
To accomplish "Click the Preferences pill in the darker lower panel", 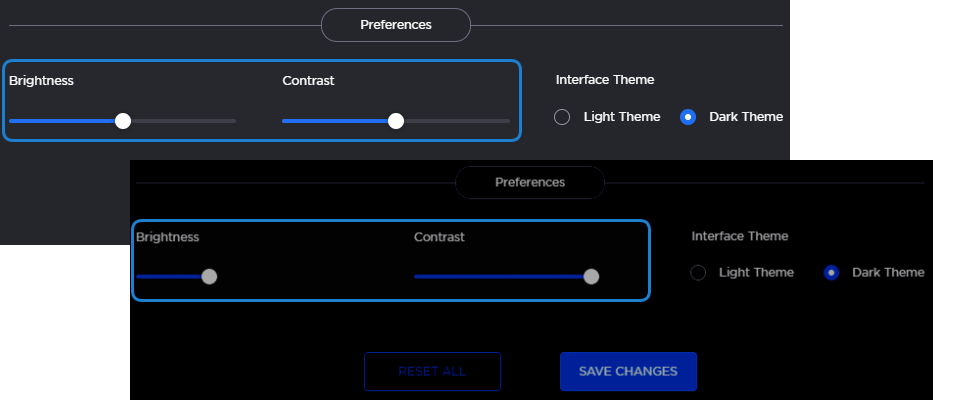I will click(x=530, y=183).
